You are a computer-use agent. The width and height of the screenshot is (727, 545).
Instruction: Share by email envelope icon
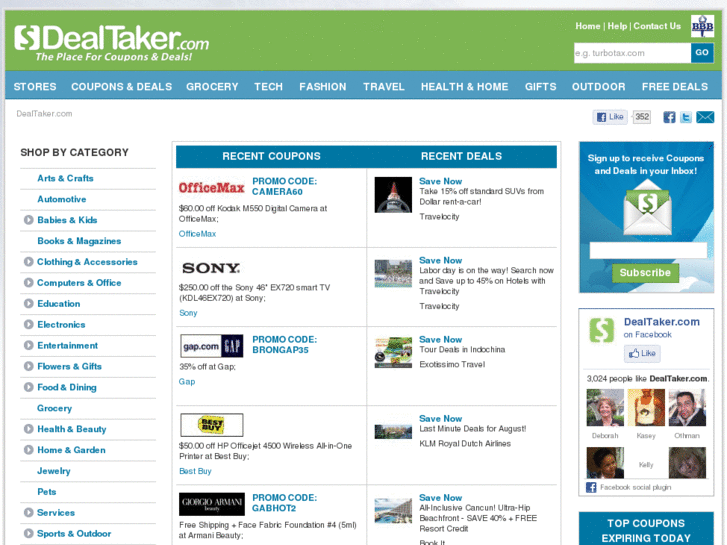(705, 117)
